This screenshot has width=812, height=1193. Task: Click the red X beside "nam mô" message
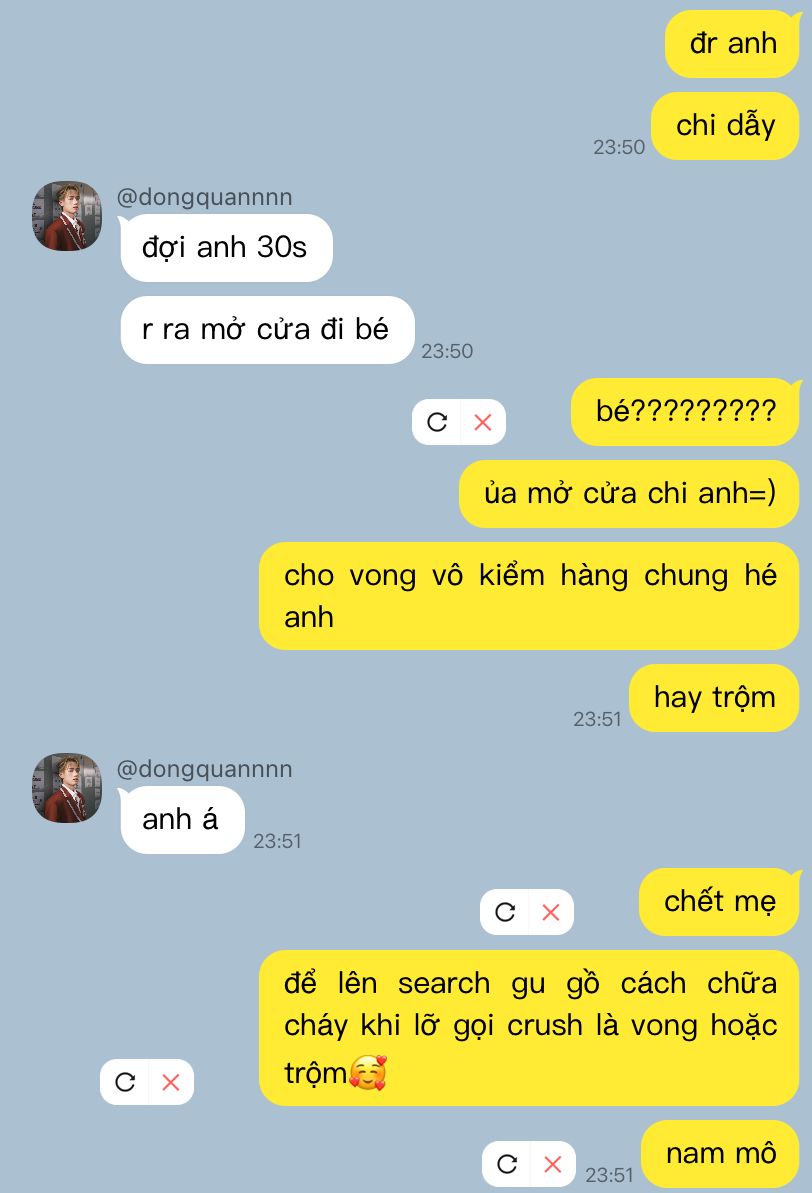click(x=552, y=1164)
